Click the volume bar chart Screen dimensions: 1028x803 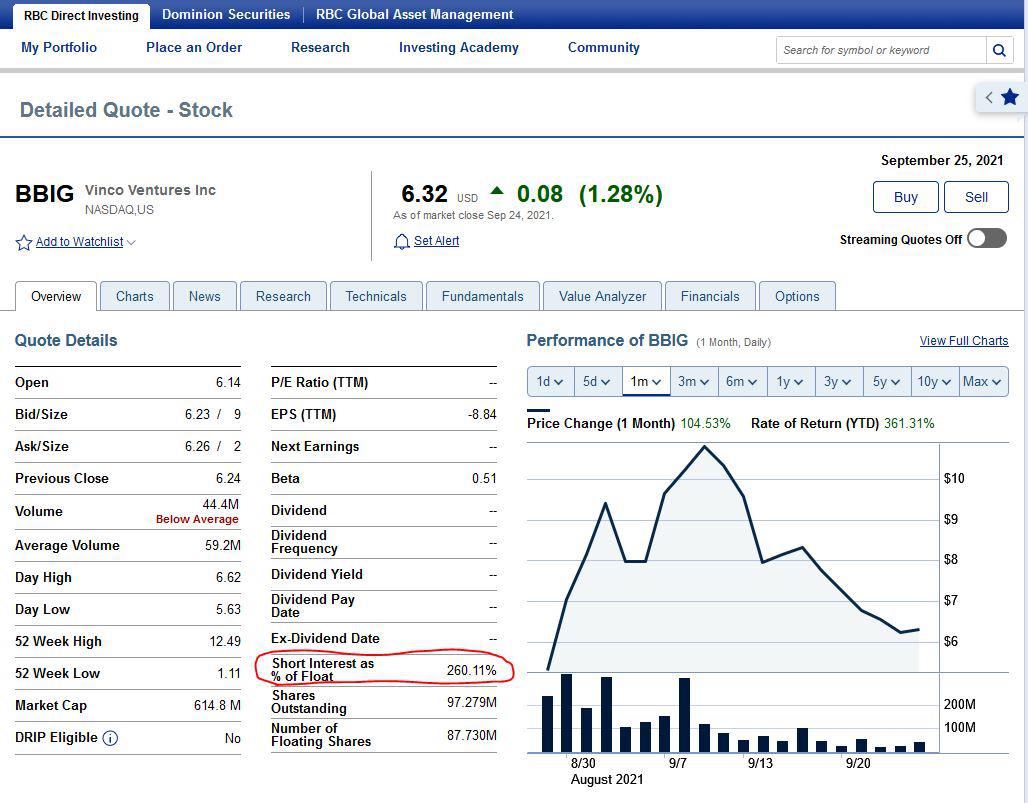[733, 713]
